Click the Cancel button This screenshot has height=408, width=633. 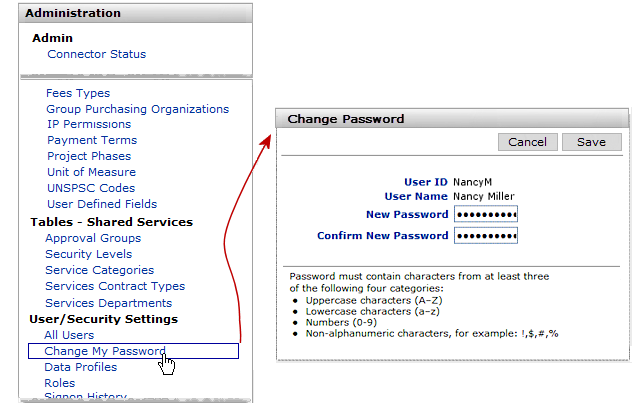(x=527, y=142)
